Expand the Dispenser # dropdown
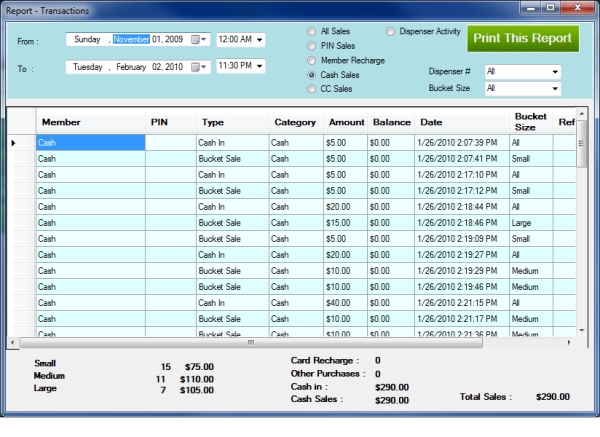 pos(554,72)
